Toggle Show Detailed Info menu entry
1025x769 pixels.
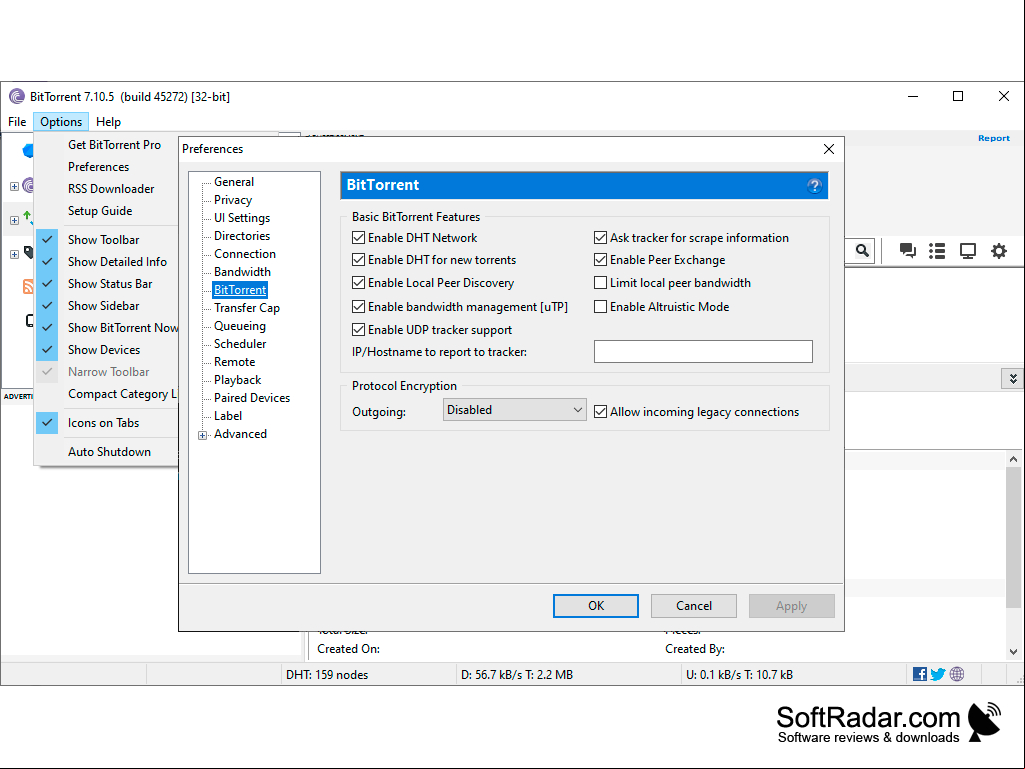[x=117, y=262]
